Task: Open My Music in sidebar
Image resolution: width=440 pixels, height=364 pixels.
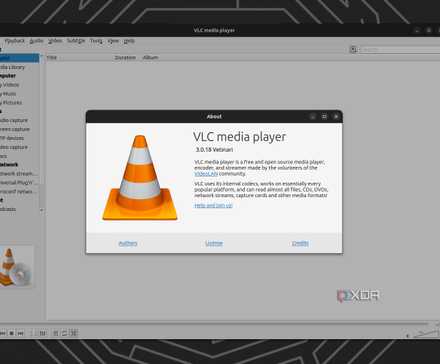Action: click(8, 94)
